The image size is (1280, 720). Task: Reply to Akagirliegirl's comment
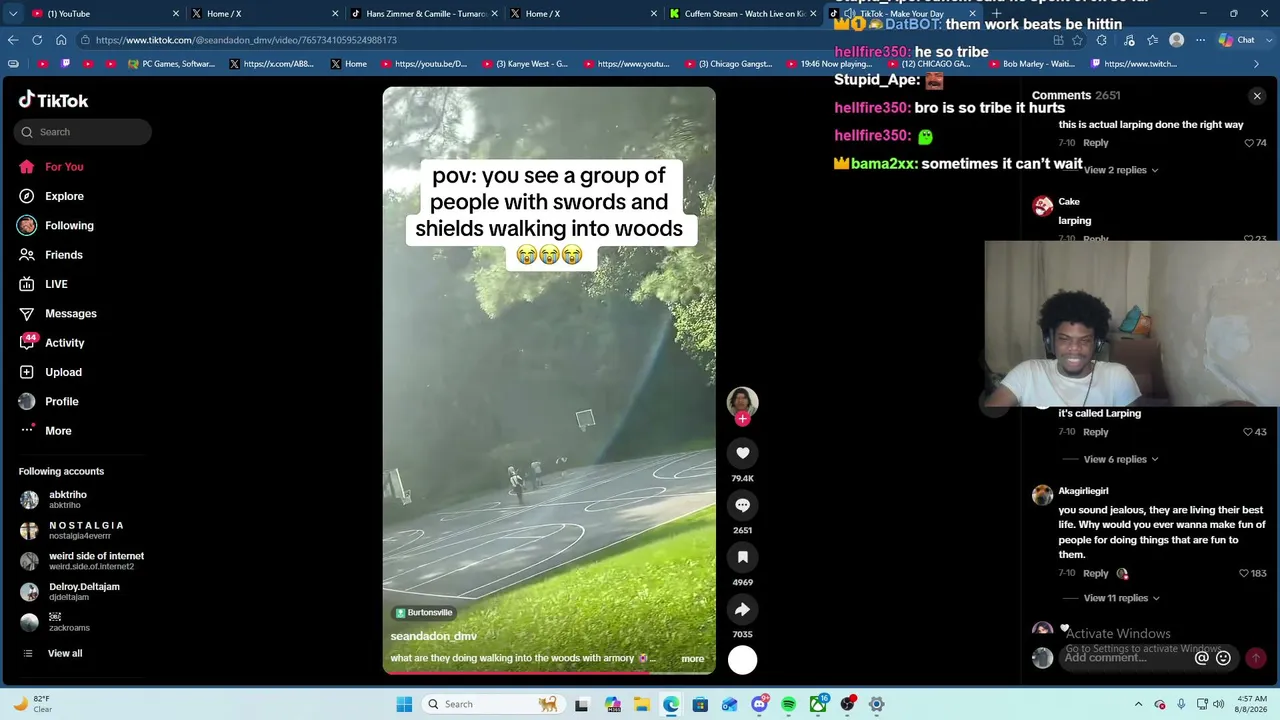tap(1096, 574)
